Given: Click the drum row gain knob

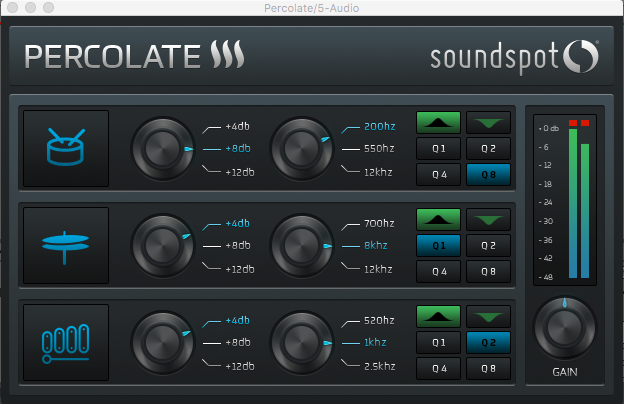Looking at the screenshot, I should click(x=162, y=148).
